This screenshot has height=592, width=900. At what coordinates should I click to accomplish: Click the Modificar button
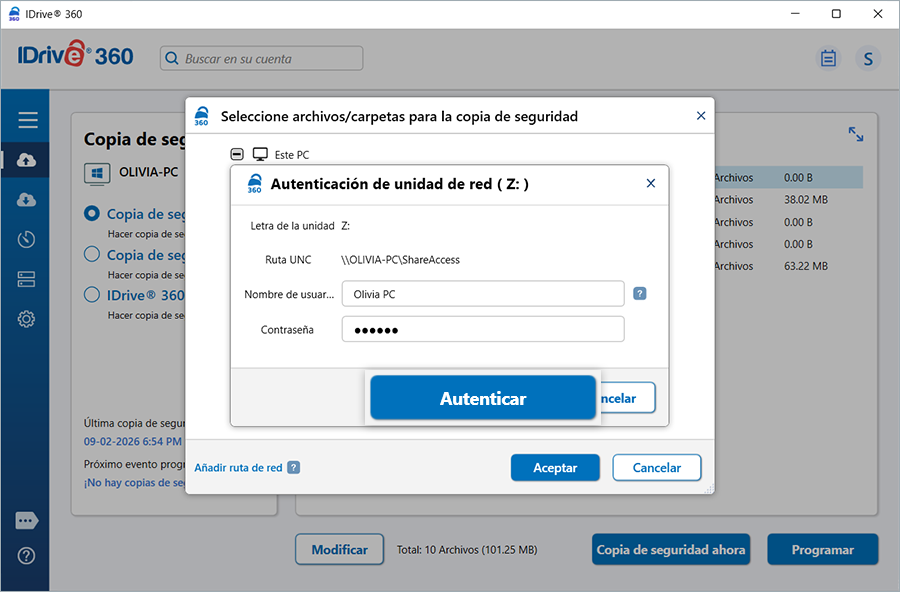tap(339, 550)
